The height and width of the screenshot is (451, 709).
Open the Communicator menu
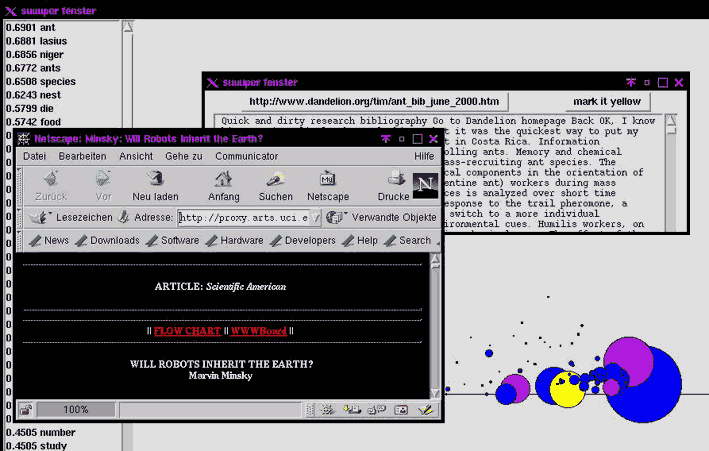click(x=246, y=156)
